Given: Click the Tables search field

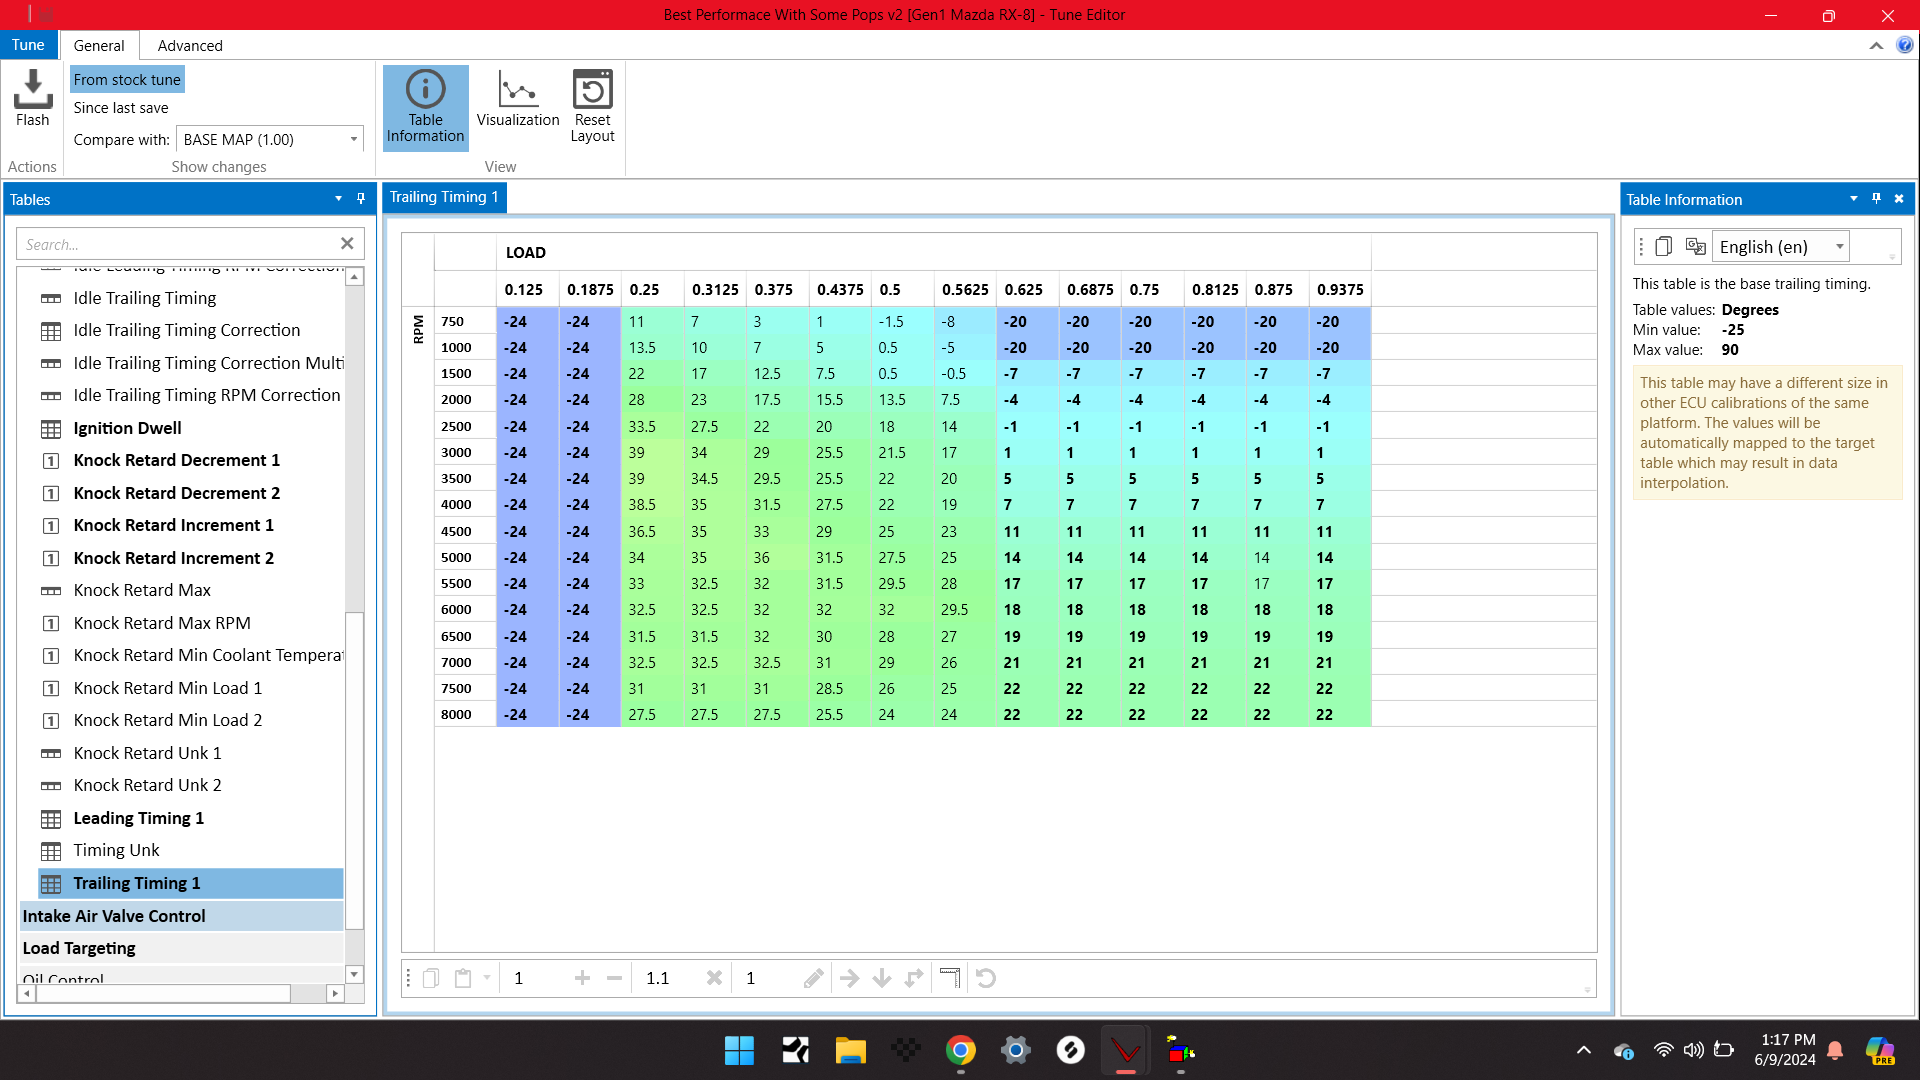Looking at the screenshot, I should [x=178, y=244].
